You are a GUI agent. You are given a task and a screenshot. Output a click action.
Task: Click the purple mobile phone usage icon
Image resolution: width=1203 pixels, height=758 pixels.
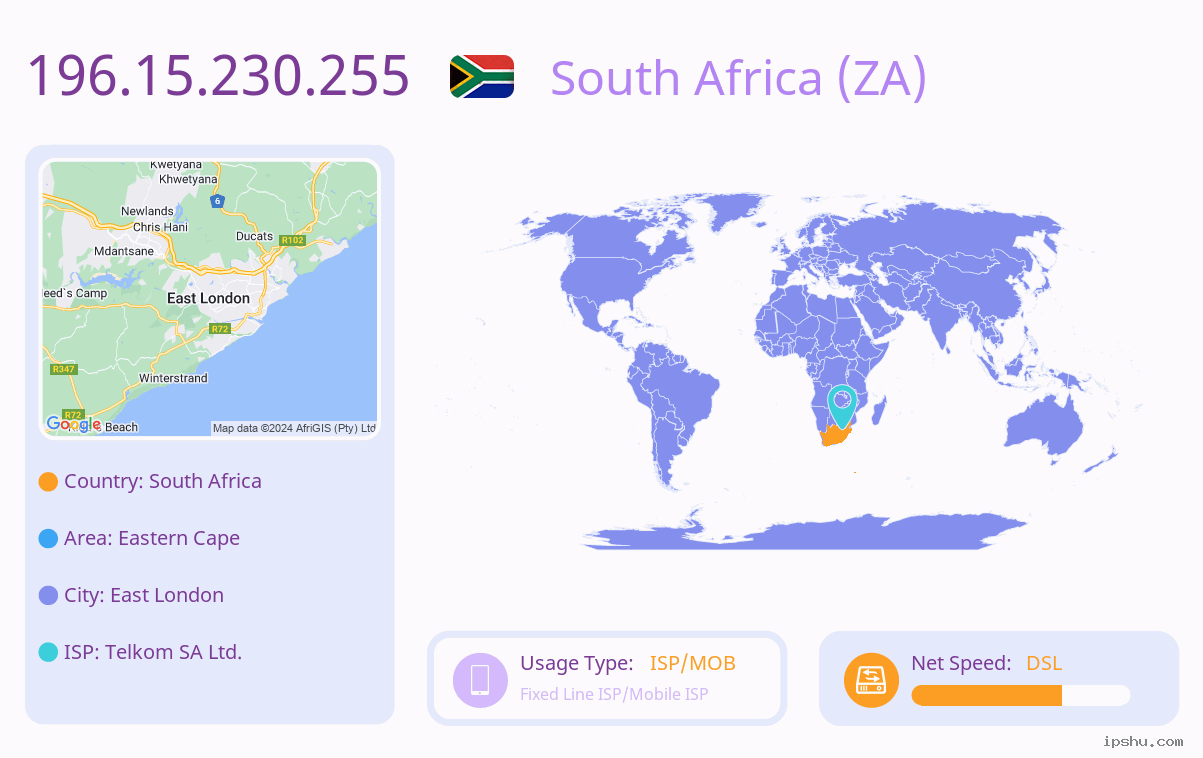click(x=480, y=679)
